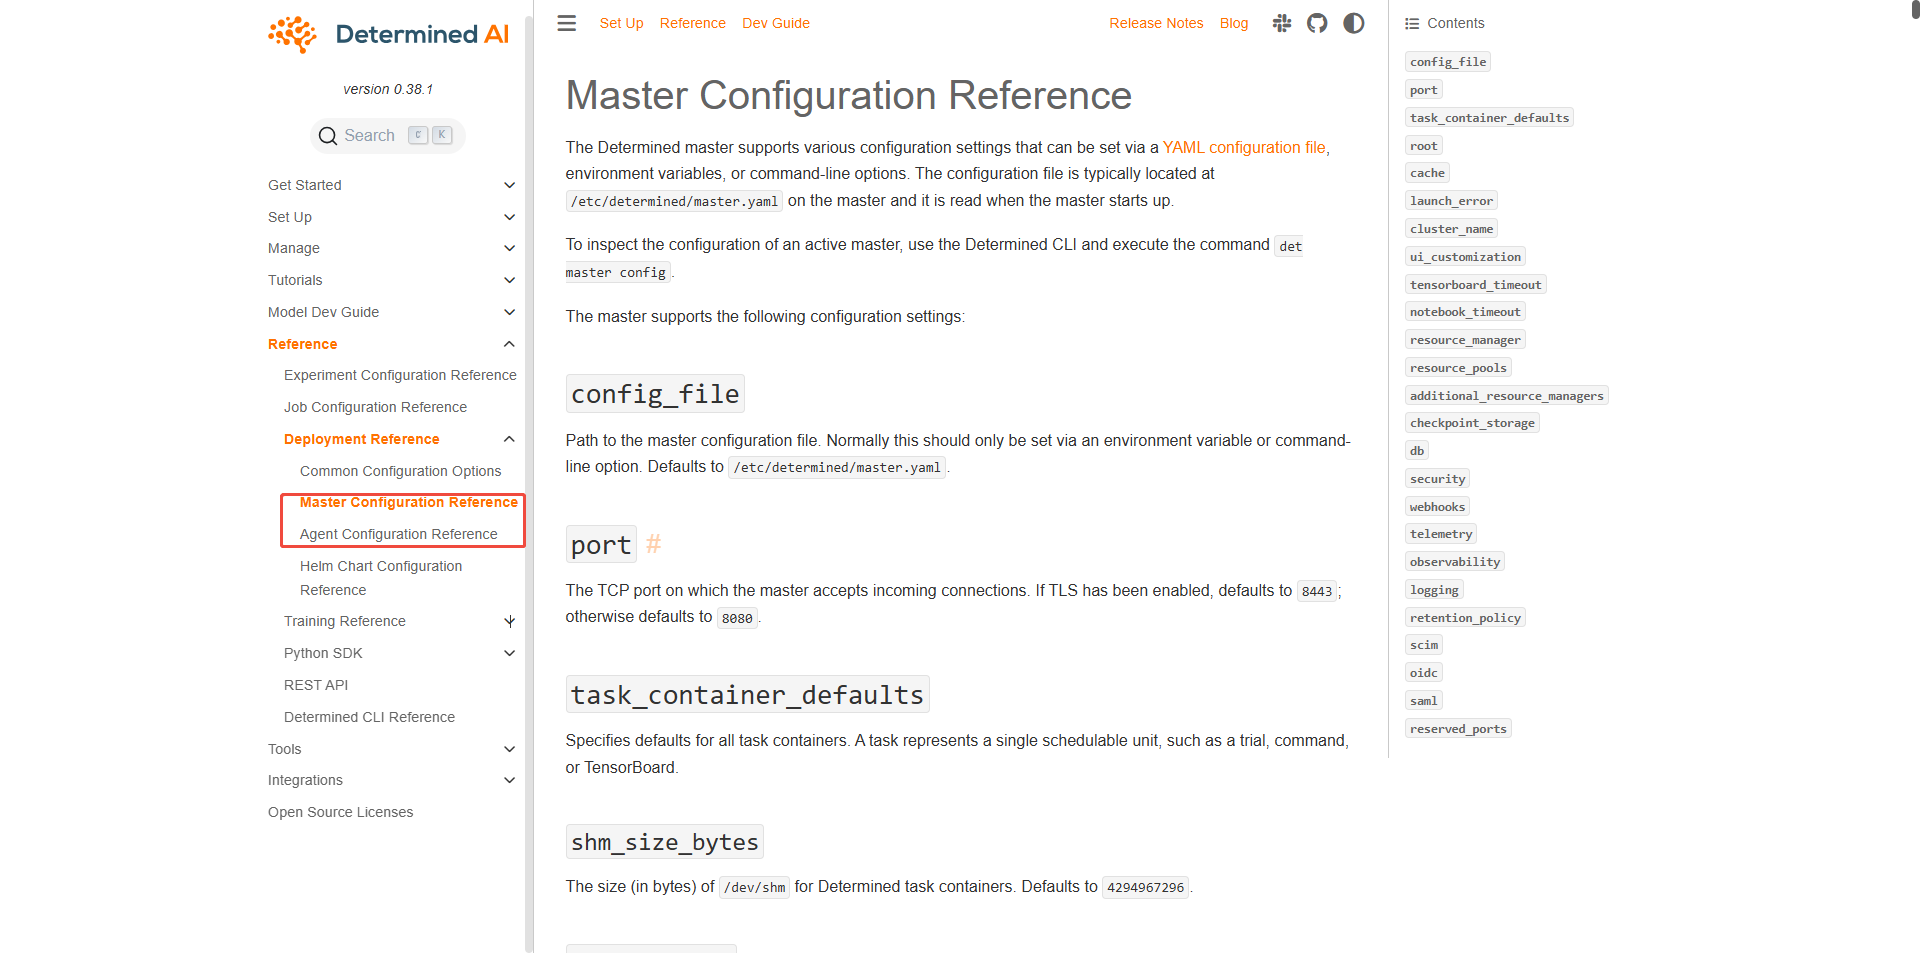Expand the Model Dev Guide chevron
The image size is (1920, 953).
point(510,312)
